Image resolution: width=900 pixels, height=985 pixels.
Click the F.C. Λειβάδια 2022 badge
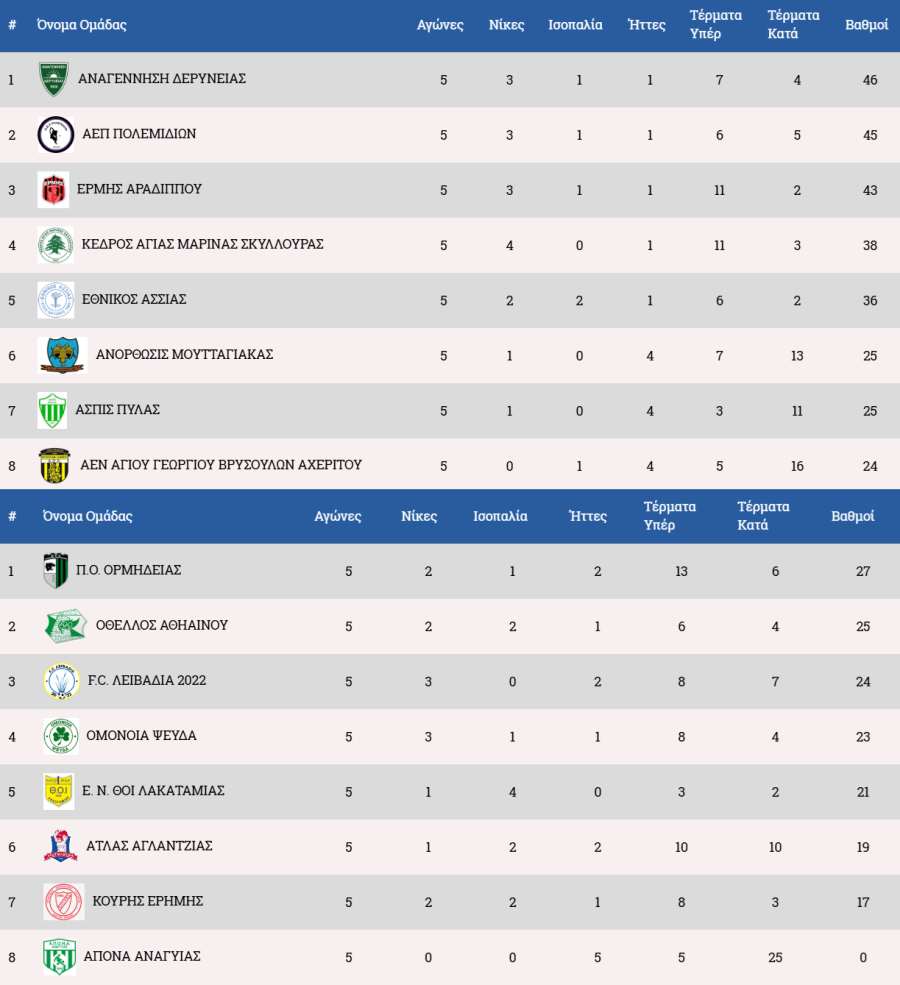coord(62,681)
